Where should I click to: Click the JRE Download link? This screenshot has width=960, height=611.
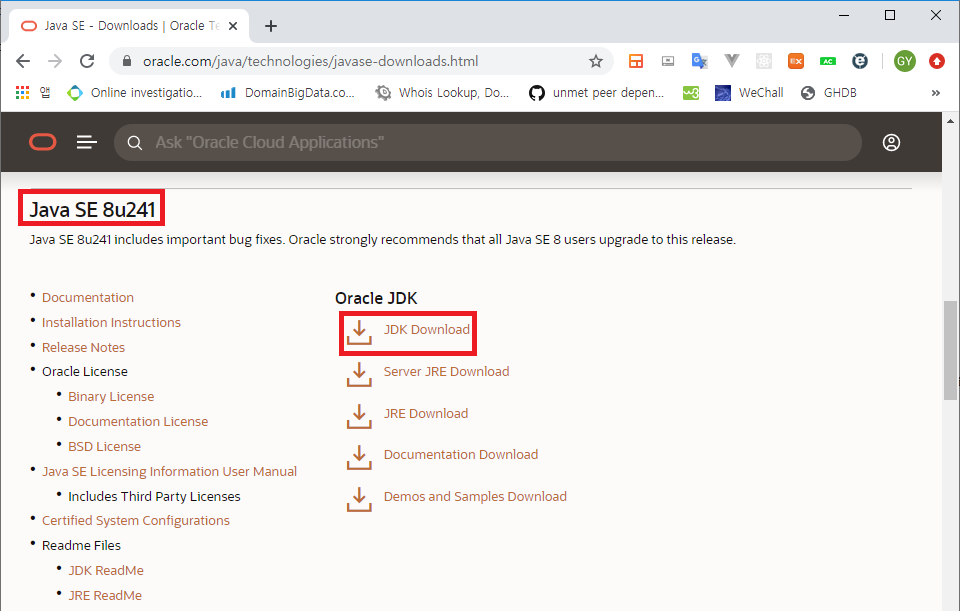coord(426,413)
